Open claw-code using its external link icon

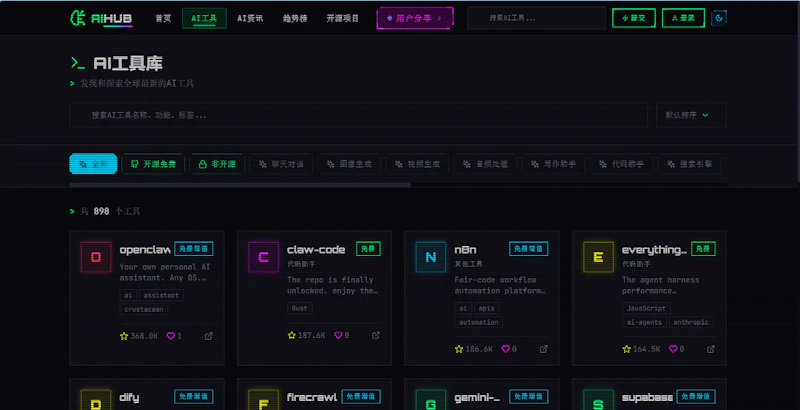[x=376, y=336]
